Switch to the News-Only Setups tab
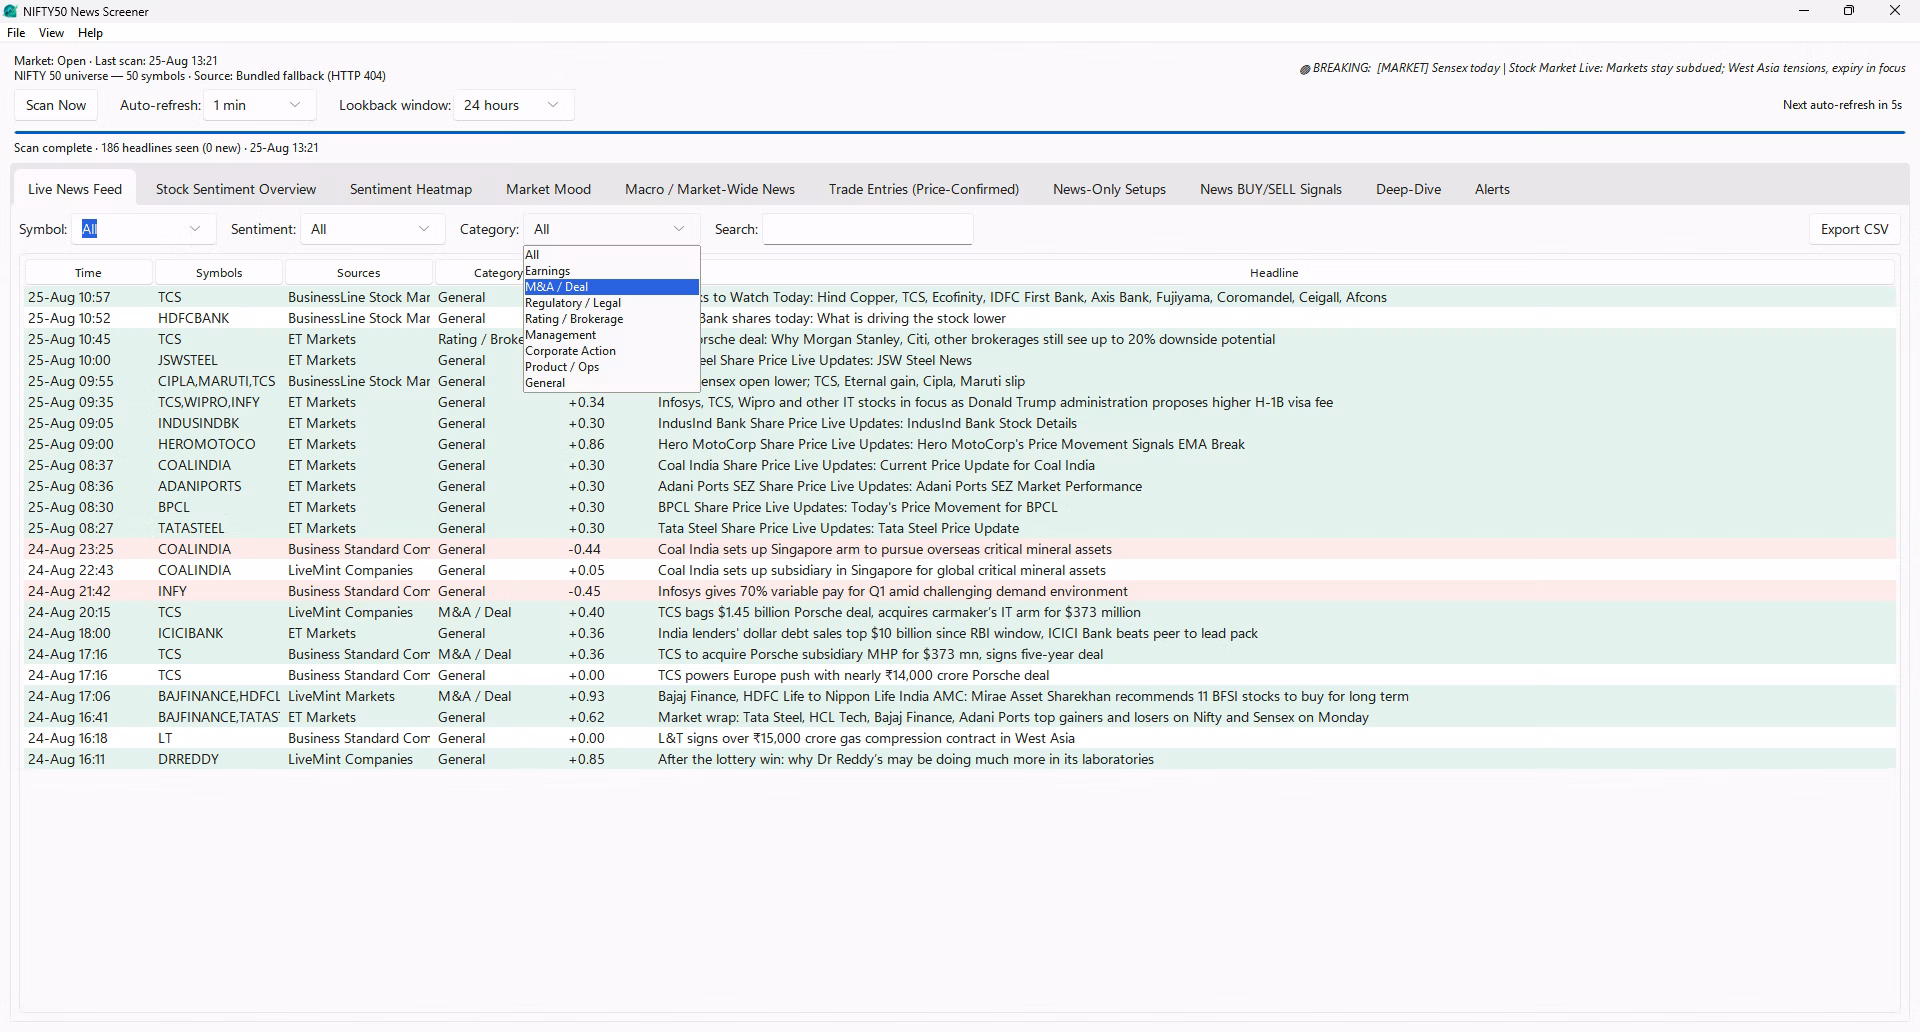The width and height of the screenshot is (1920, 1032). [1109, 189]
